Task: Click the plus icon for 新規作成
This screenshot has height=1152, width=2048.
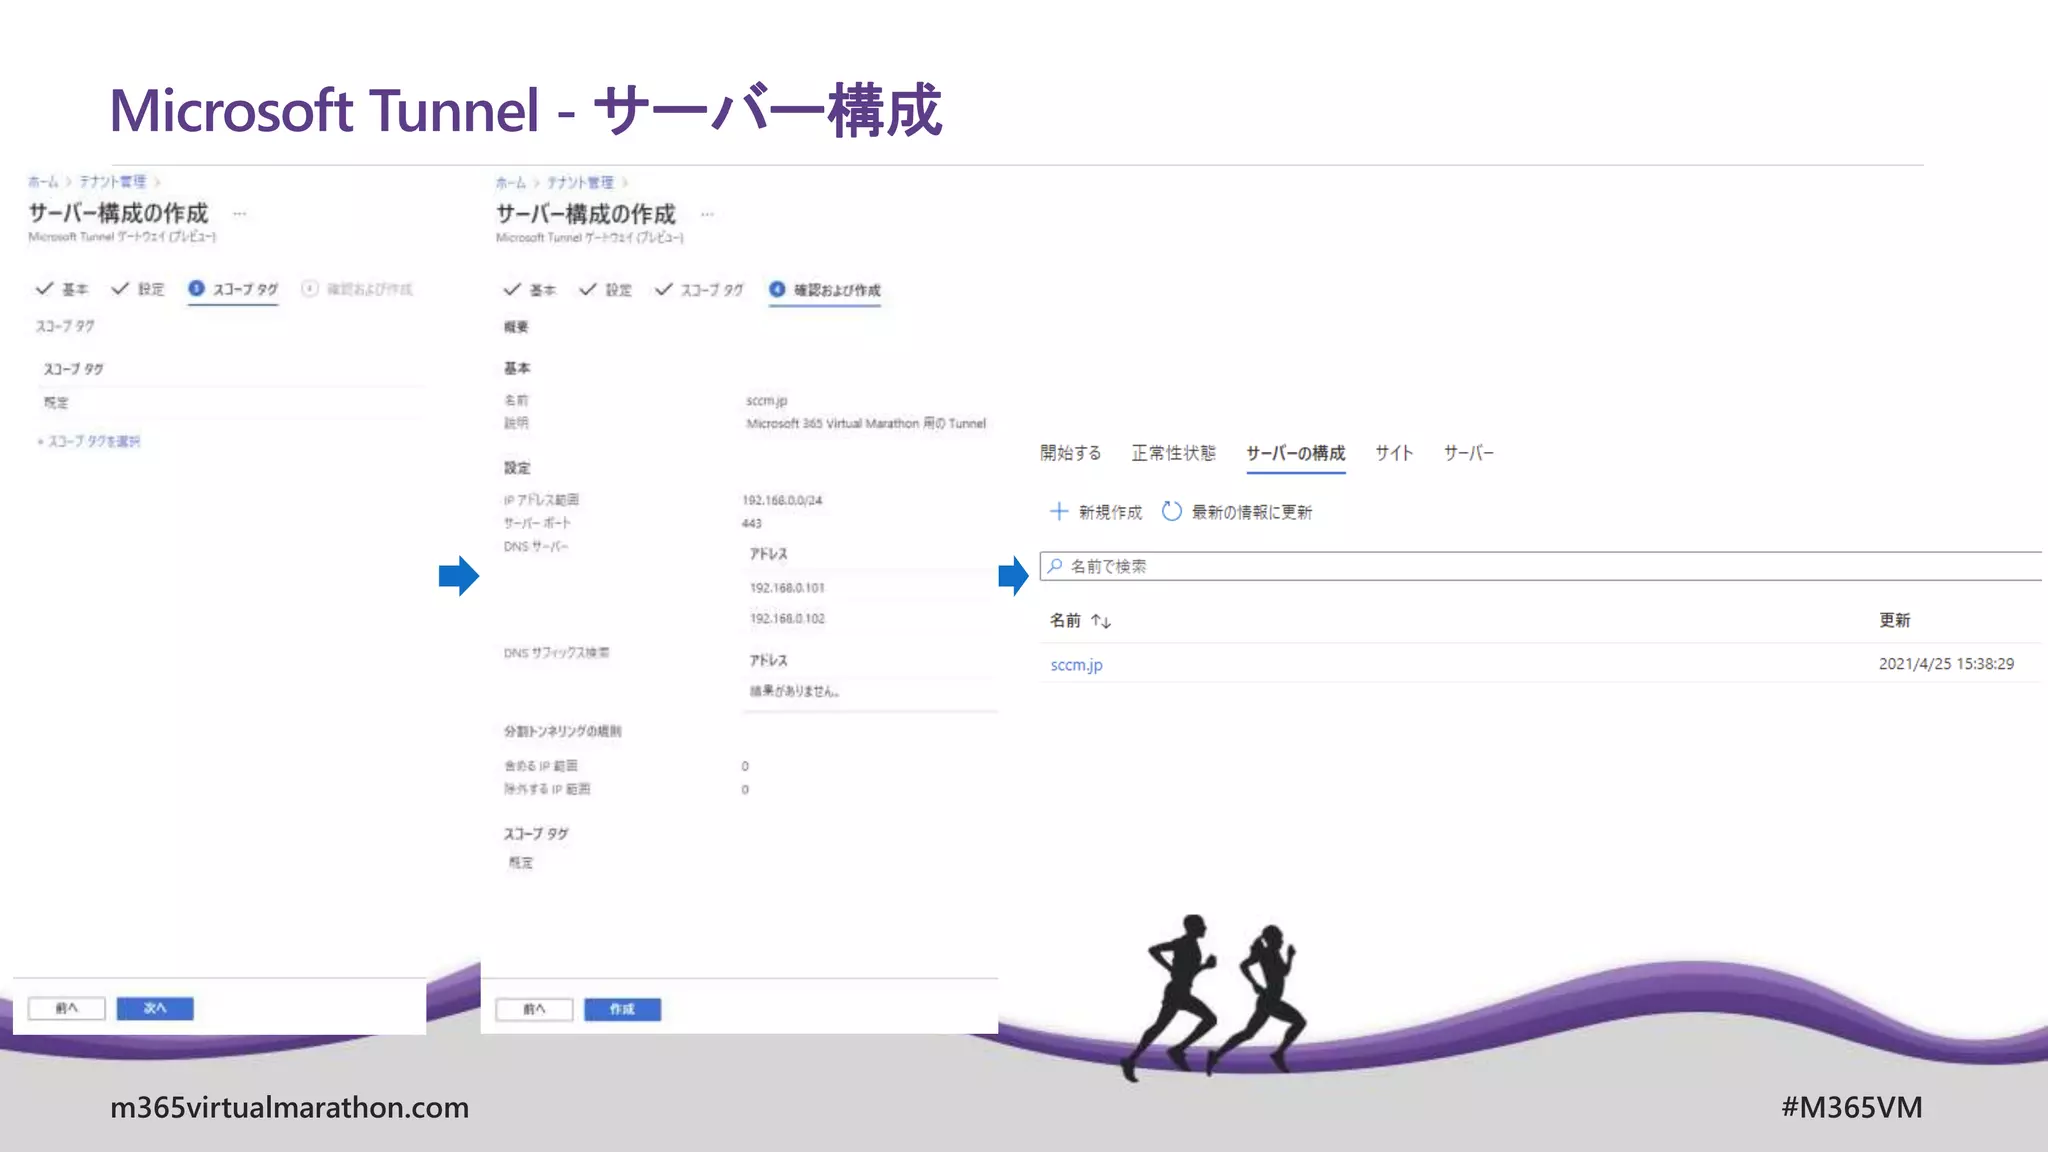Action: tap(1058, 511)
